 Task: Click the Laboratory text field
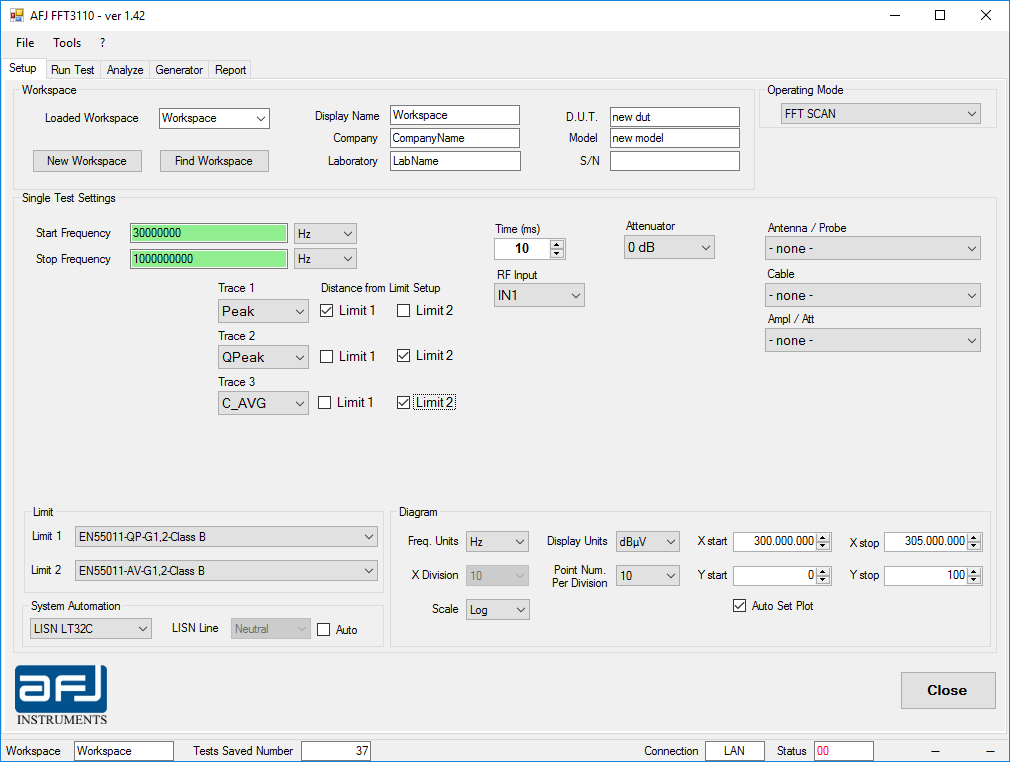pos(455,161)
